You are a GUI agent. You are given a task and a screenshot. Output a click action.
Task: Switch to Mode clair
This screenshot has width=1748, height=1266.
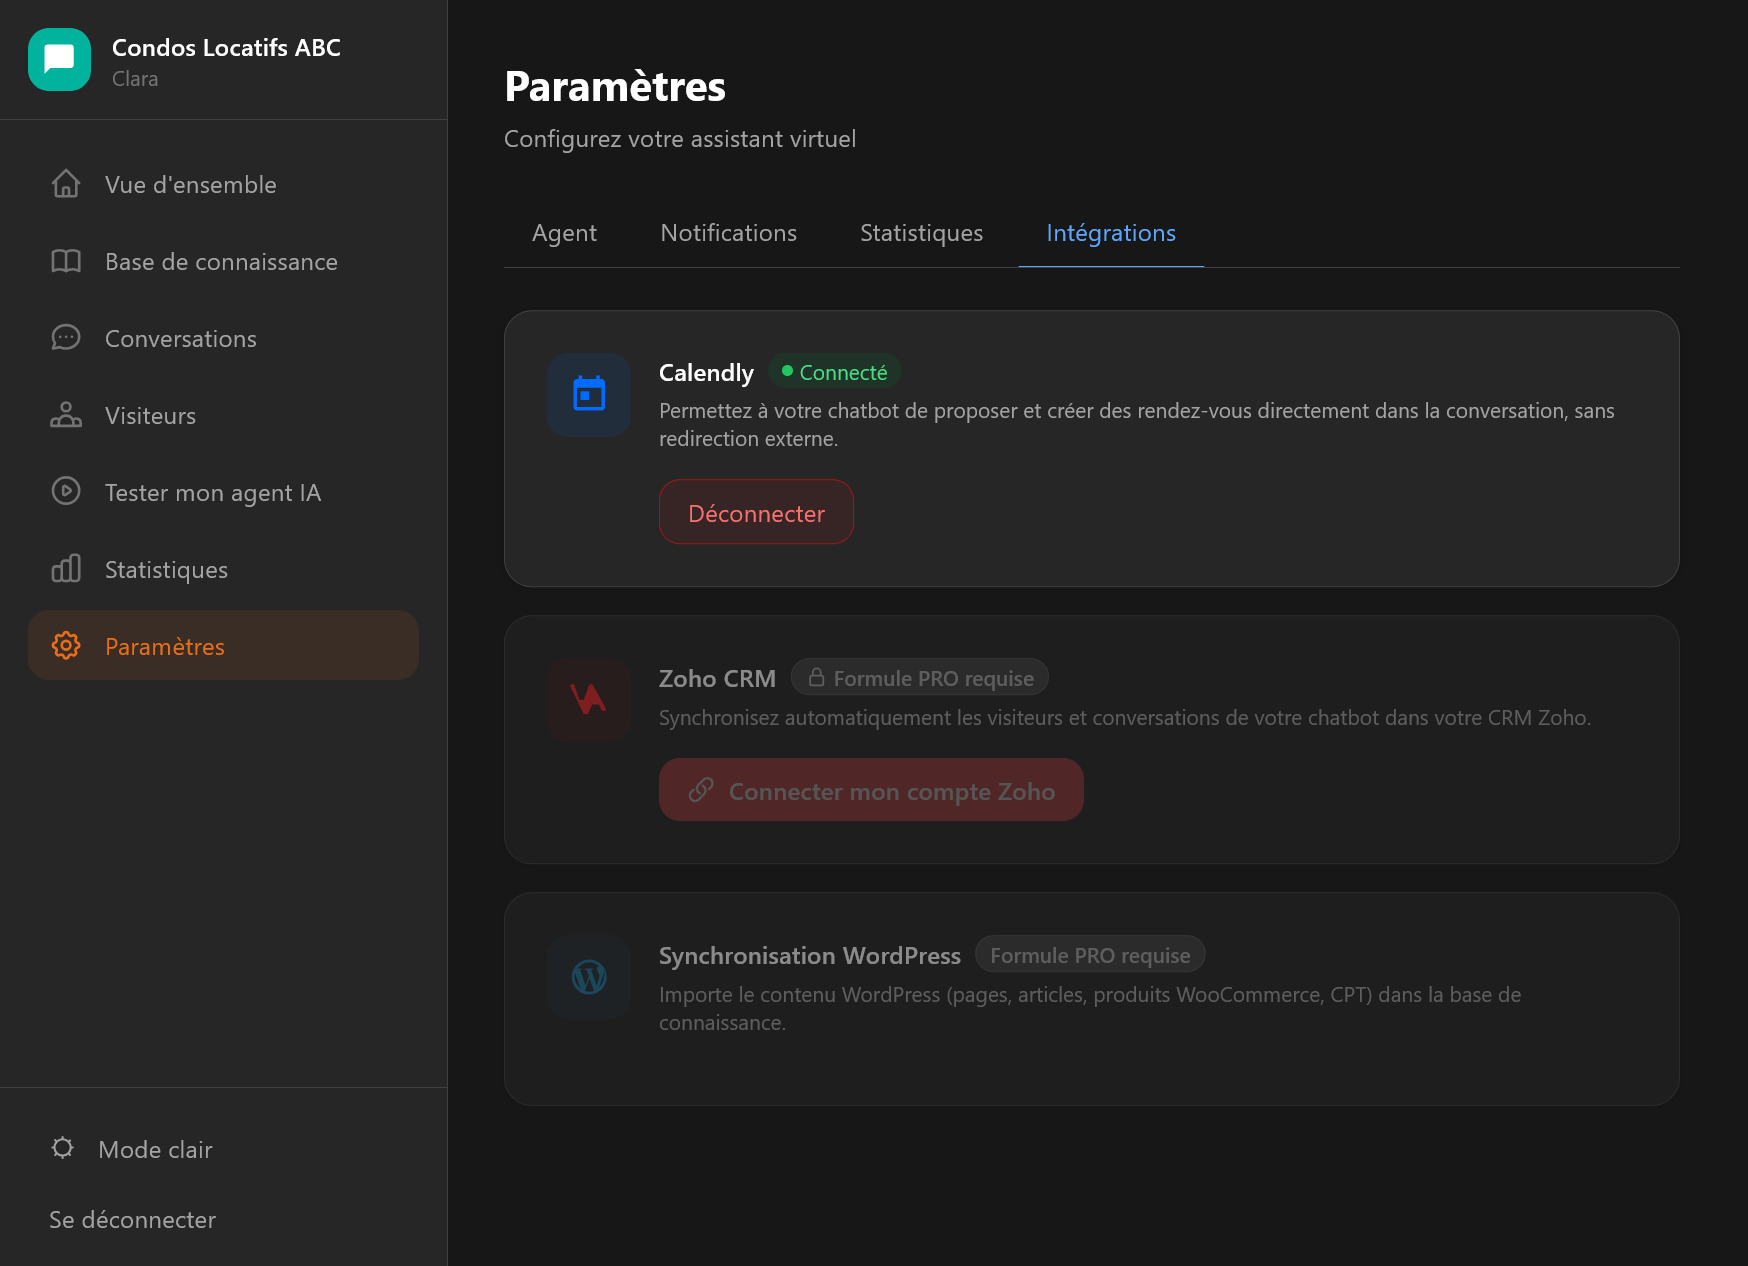coord(155,1149)
